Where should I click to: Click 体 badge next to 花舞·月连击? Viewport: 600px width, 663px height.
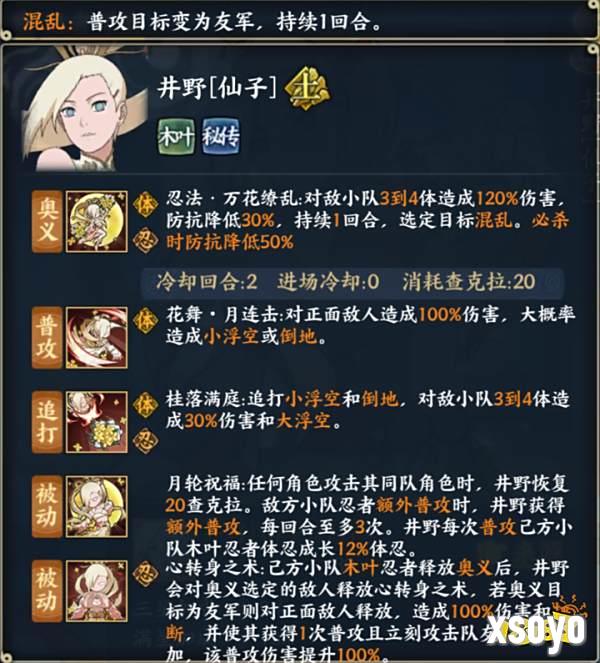145,320
